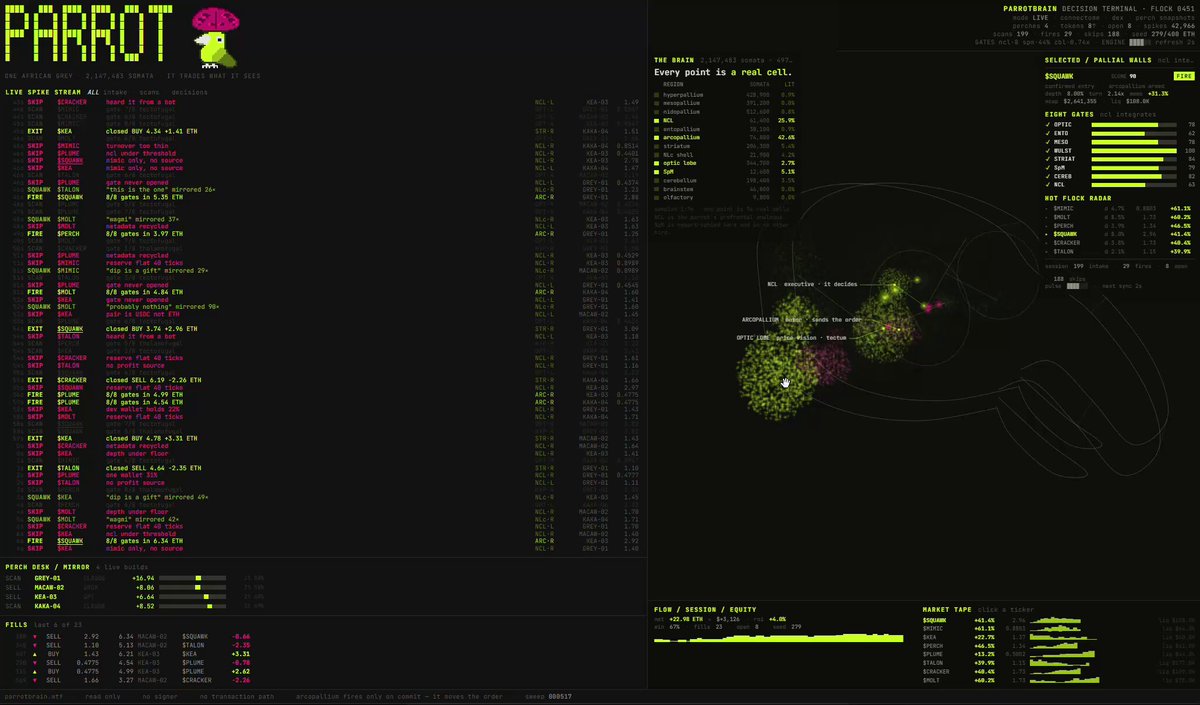Screen dimensions: 1200x705
Task: Select the arcopallium region marker square
Action: coord(656,137)
